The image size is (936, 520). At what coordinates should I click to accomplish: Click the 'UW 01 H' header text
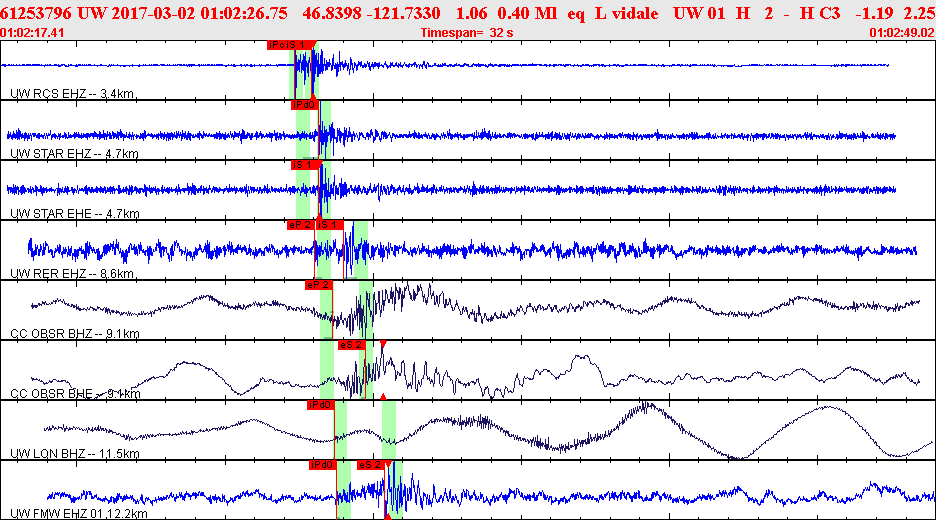click(x=712, y=13)
